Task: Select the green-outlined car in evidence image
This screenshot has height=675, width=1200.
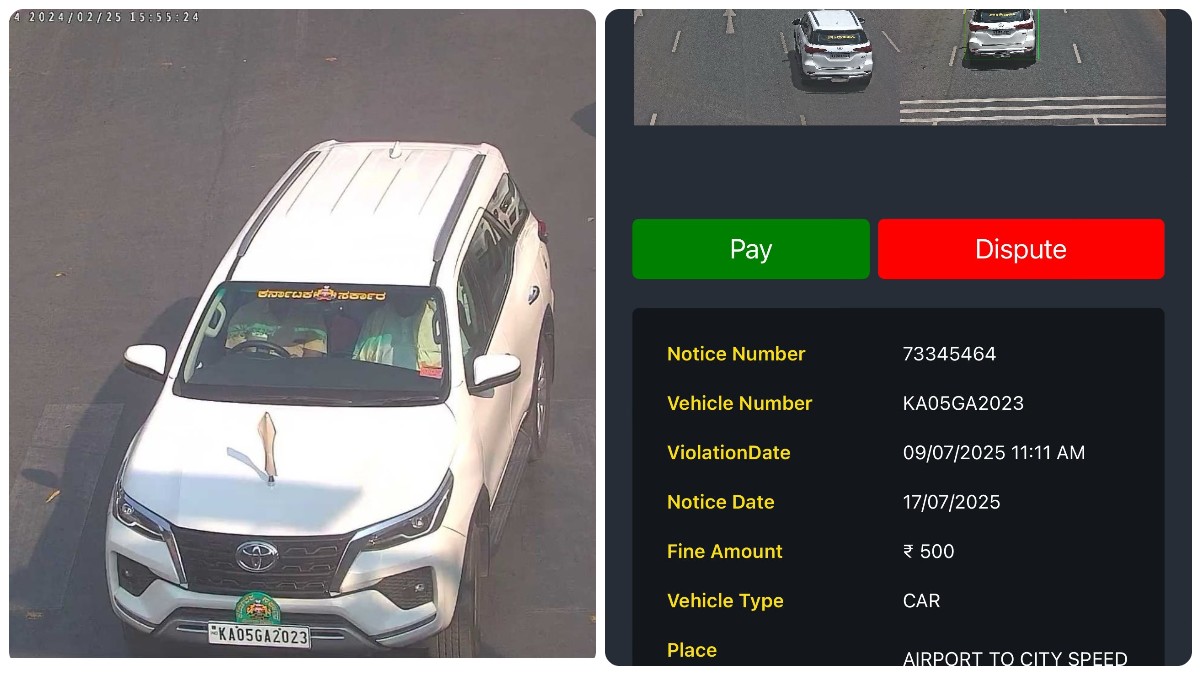Action: 1001,35
